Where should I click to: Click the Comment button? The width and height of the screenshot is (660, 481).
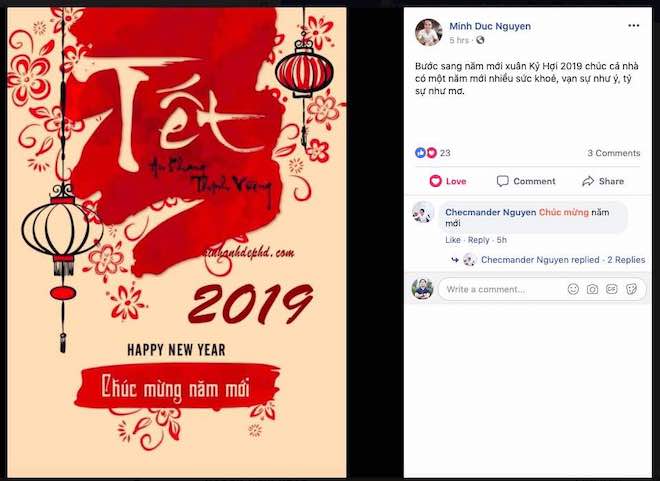click(526, 181)
